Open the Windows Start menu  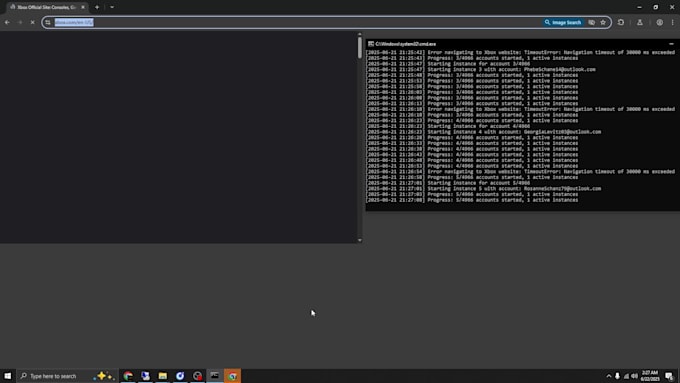(x=8, y=376)
